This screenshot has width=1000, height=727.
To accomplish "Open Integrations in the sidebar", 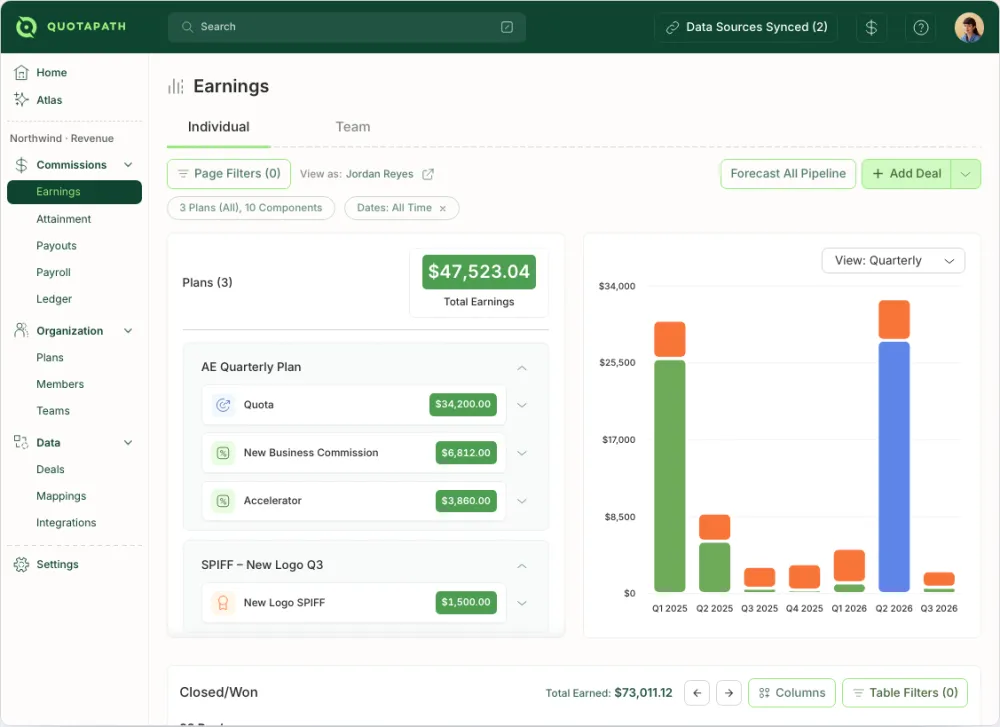I will [66, 522].
